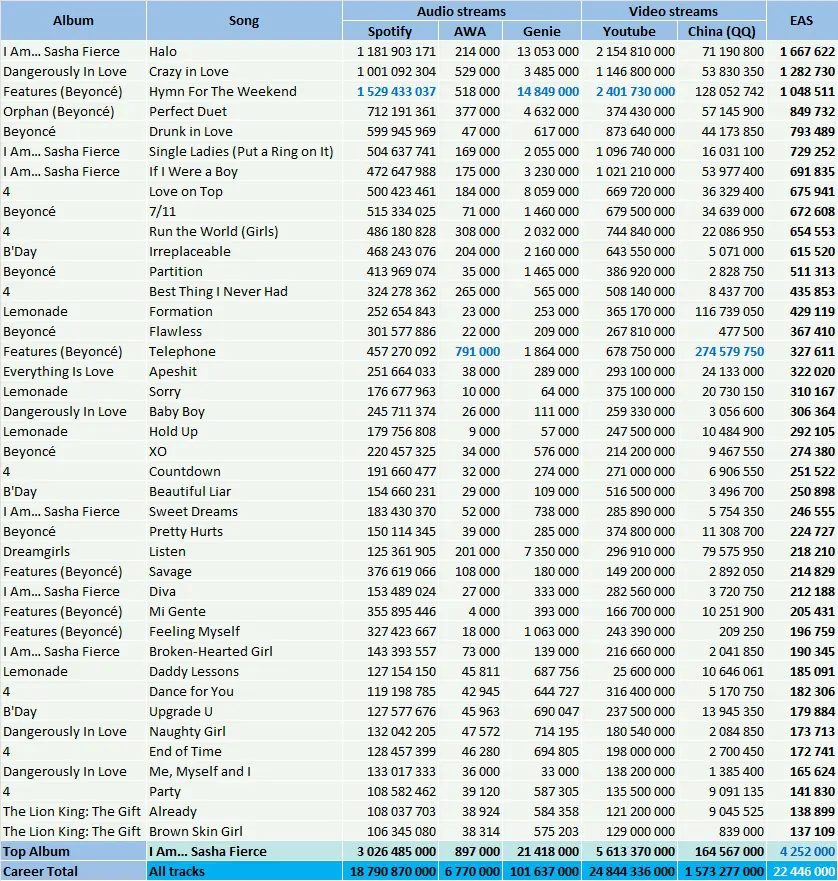Select the Spotify column header

pyautogui.click(x=390, y=31)
